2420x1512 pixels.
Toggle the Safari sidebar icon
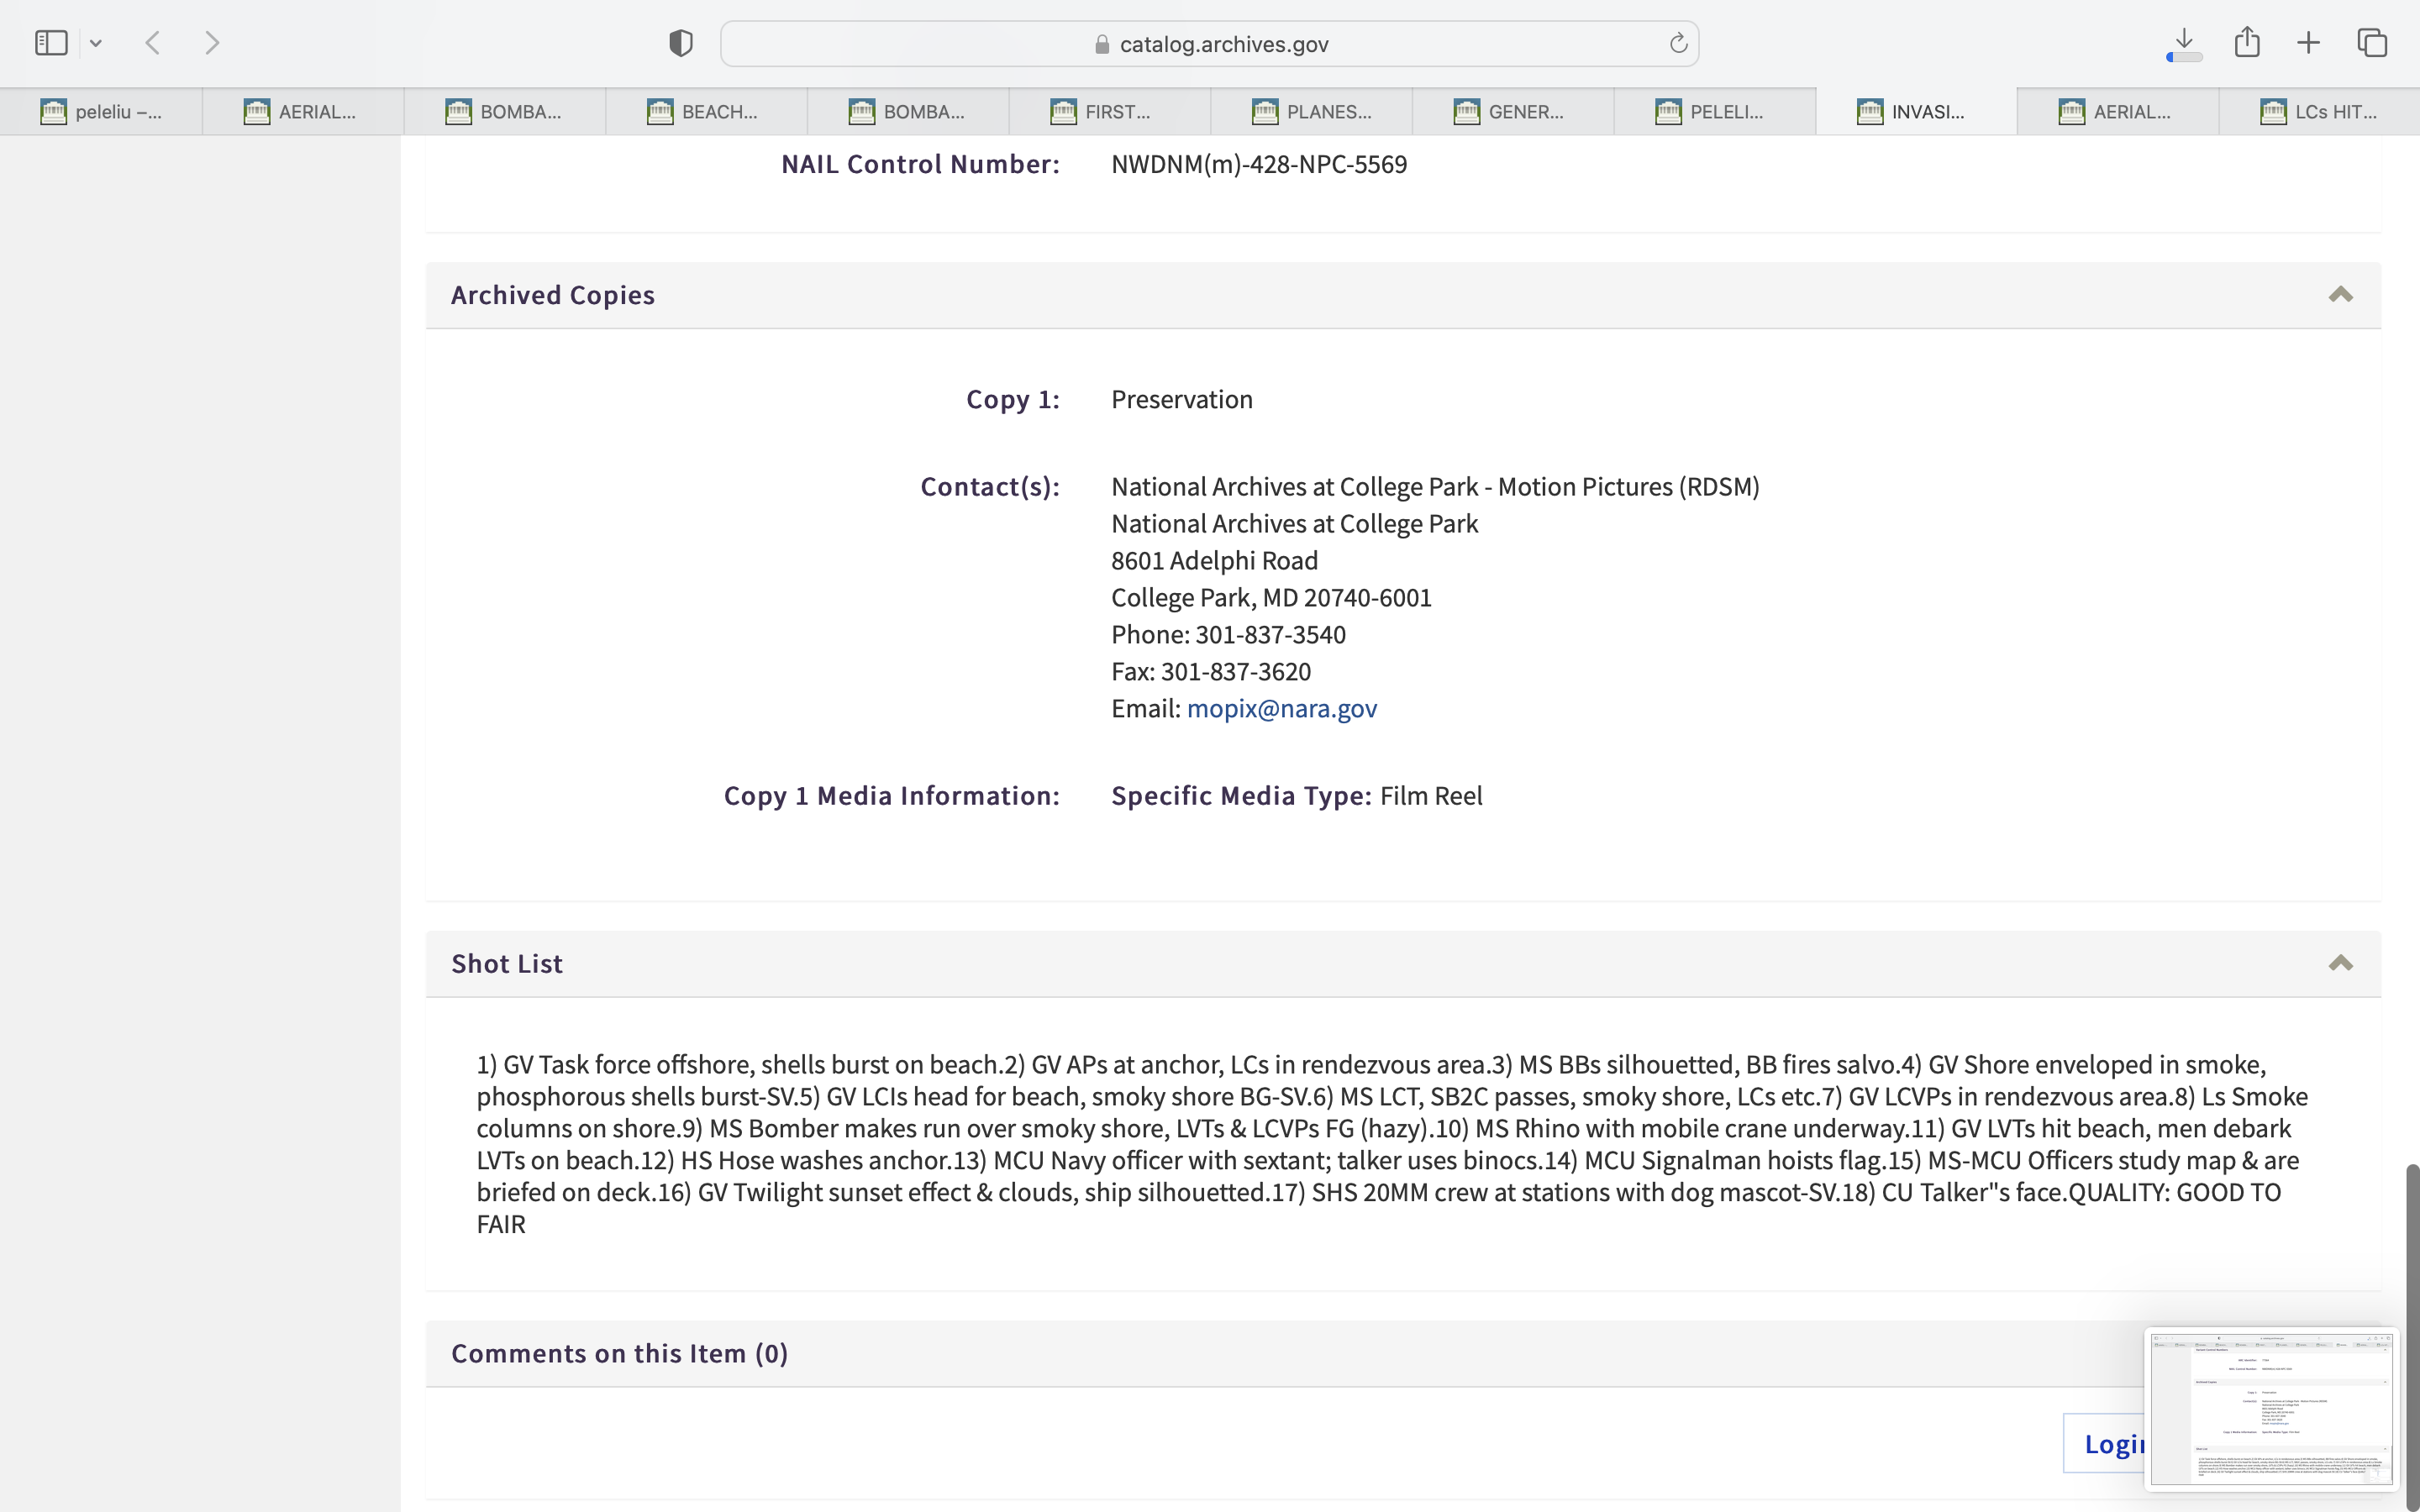click(51, 43)
